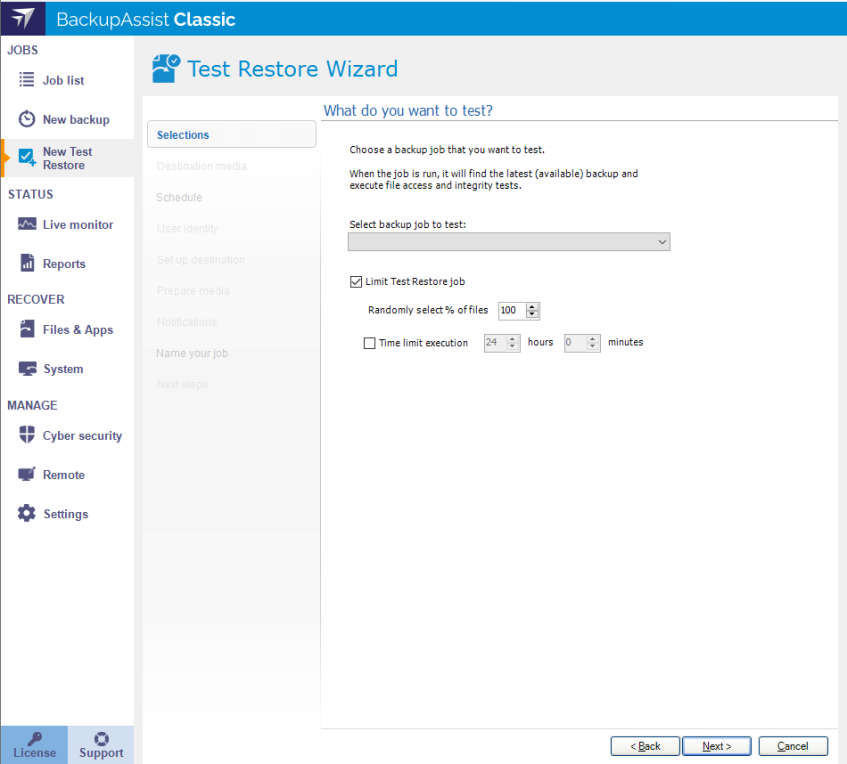Select the Live monitor icon
The image size is (847, 764).
pos(27,225)
